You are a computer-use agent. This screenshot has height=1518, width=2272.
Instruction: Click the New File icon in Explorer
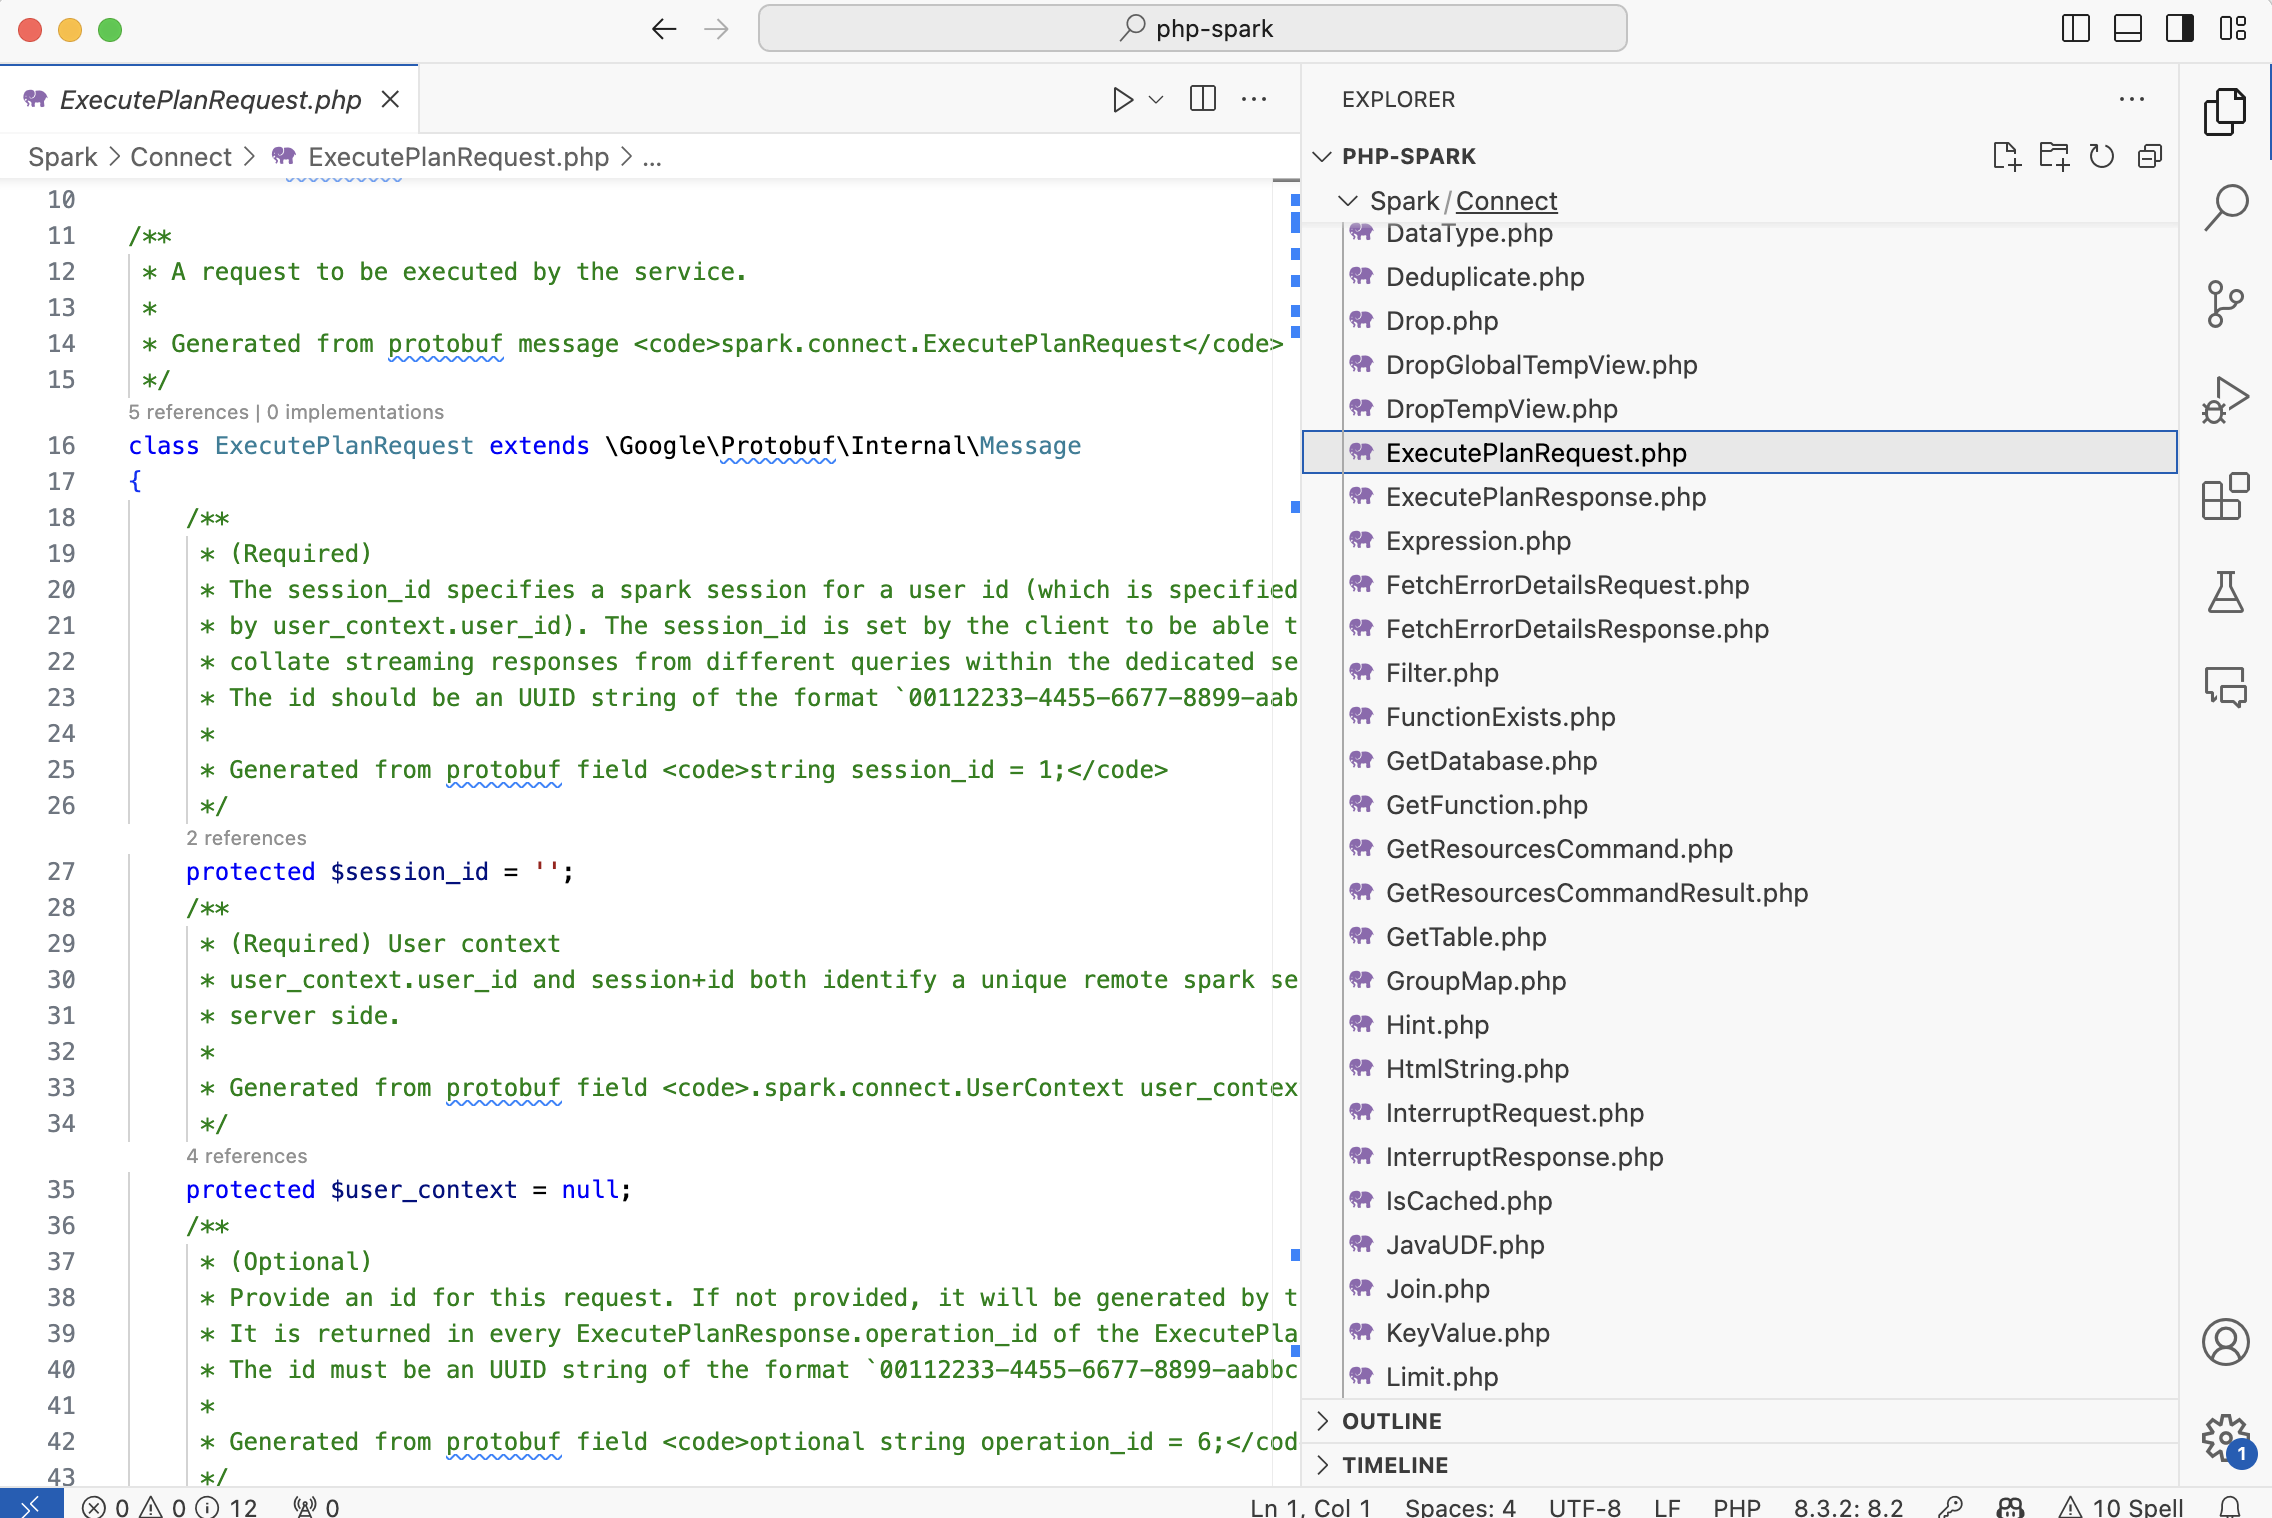2006,156
